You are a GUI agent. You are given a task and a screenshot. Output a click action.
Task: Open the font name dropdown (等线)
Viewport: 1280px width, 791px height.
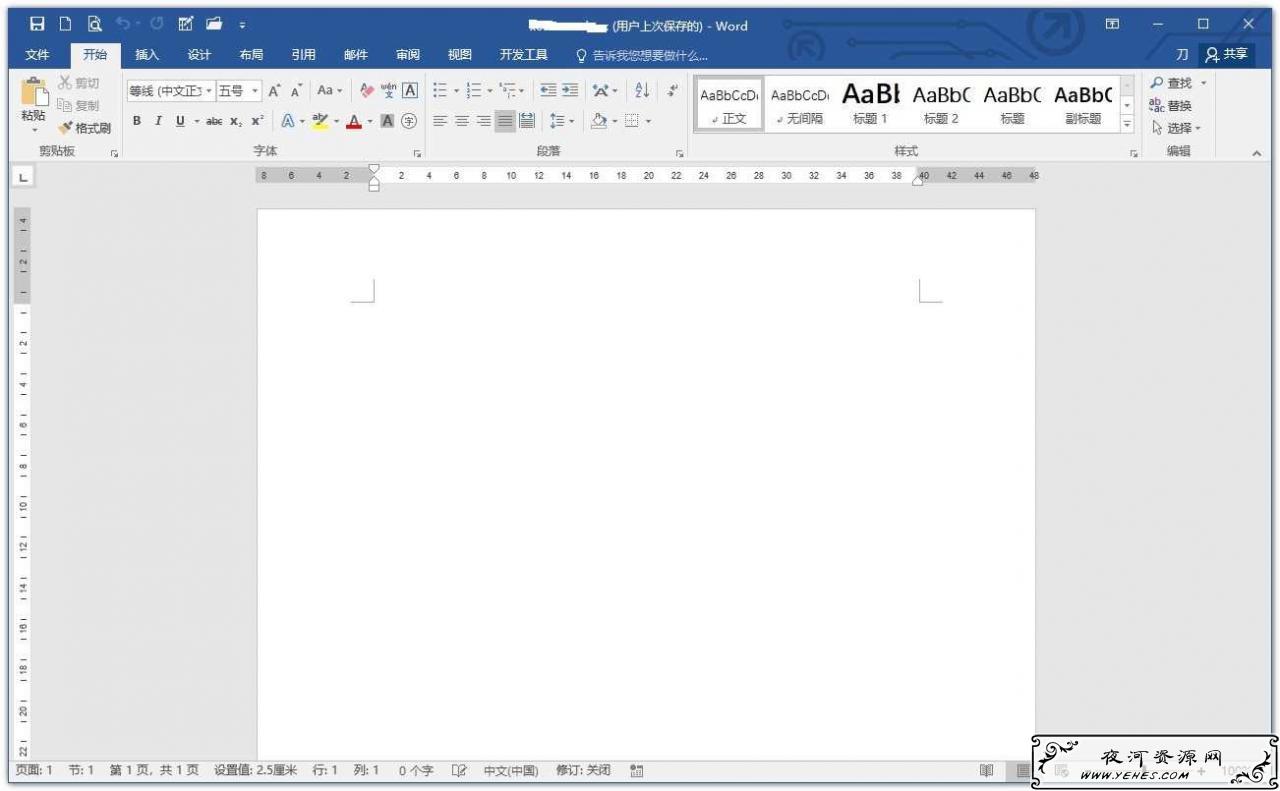209,91
